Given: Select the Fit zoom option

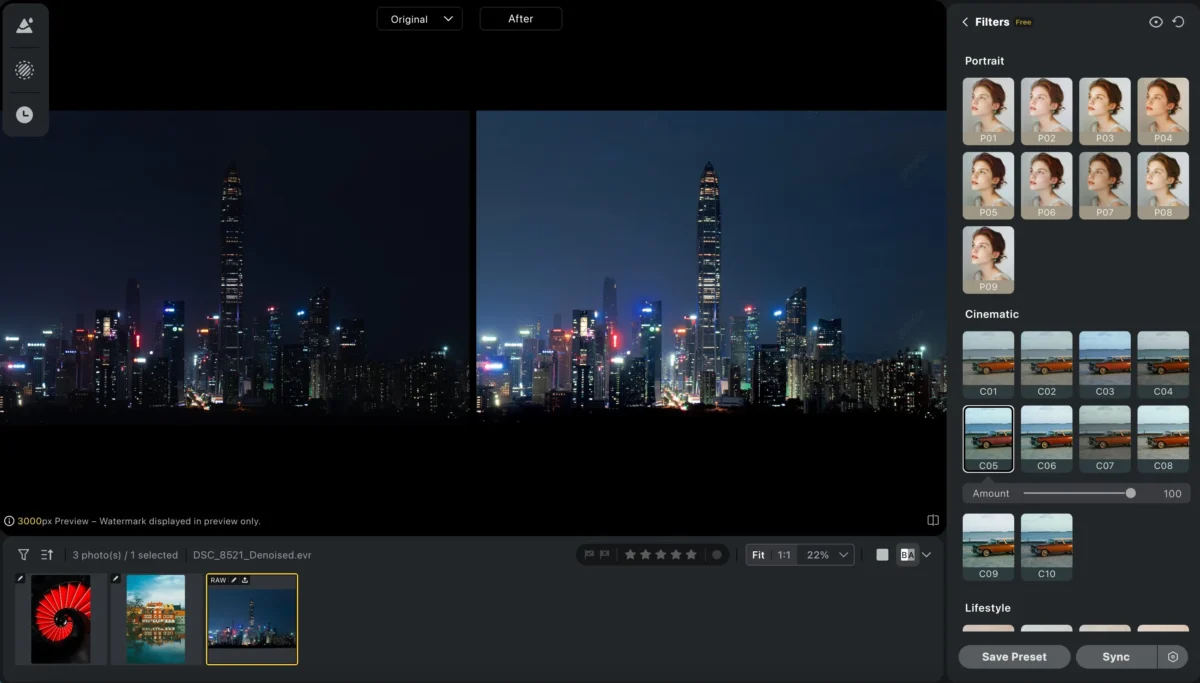Looking at the screenshot, I should 759,555.
